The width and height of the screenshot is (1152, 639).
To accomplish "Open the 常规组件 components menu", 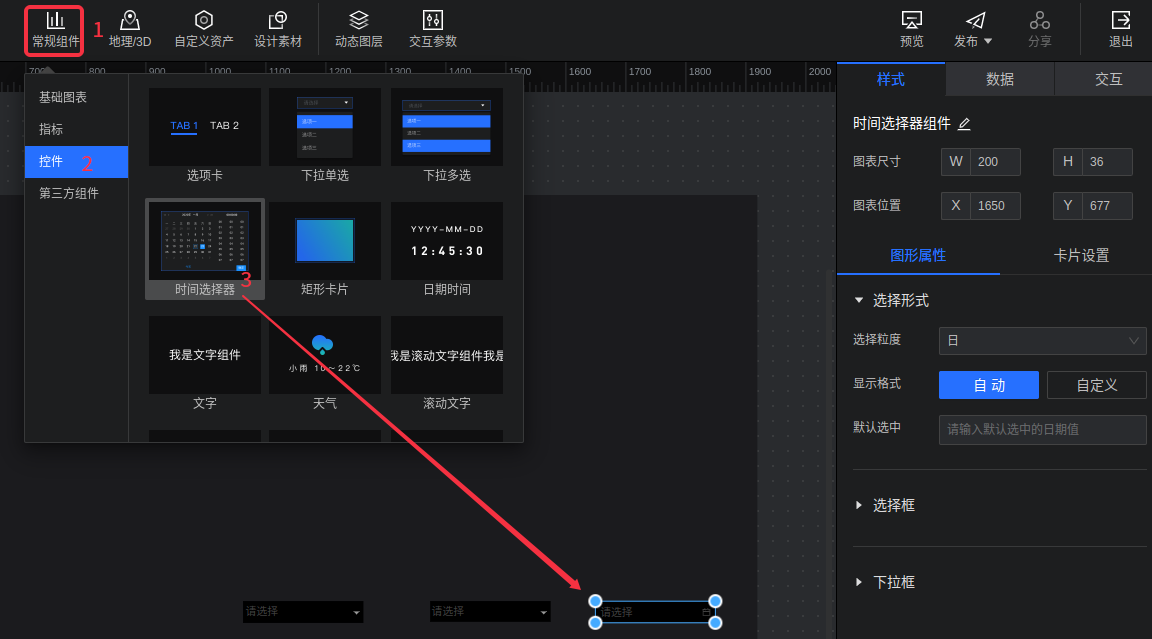I will pos(55,29).
